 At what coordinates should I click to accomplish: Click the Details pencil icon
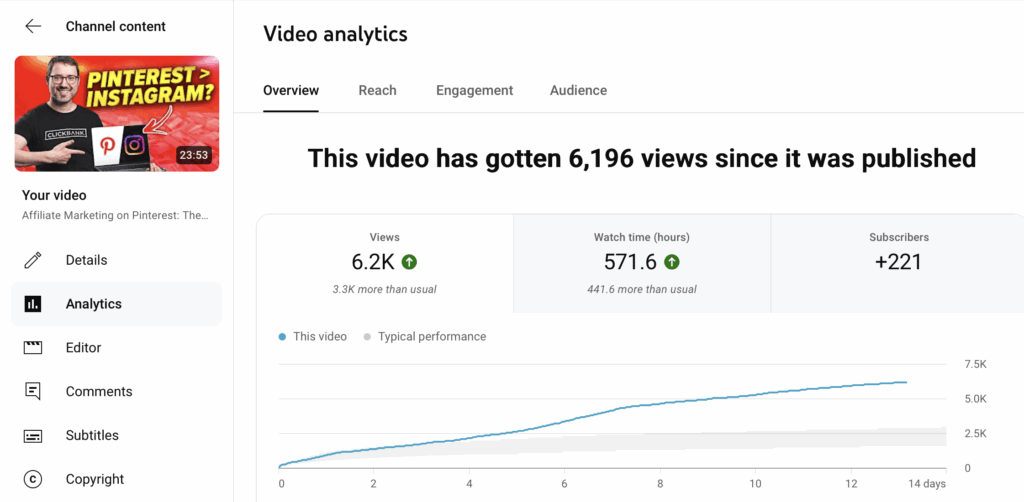pyautogui.click(x=33, y=260)
